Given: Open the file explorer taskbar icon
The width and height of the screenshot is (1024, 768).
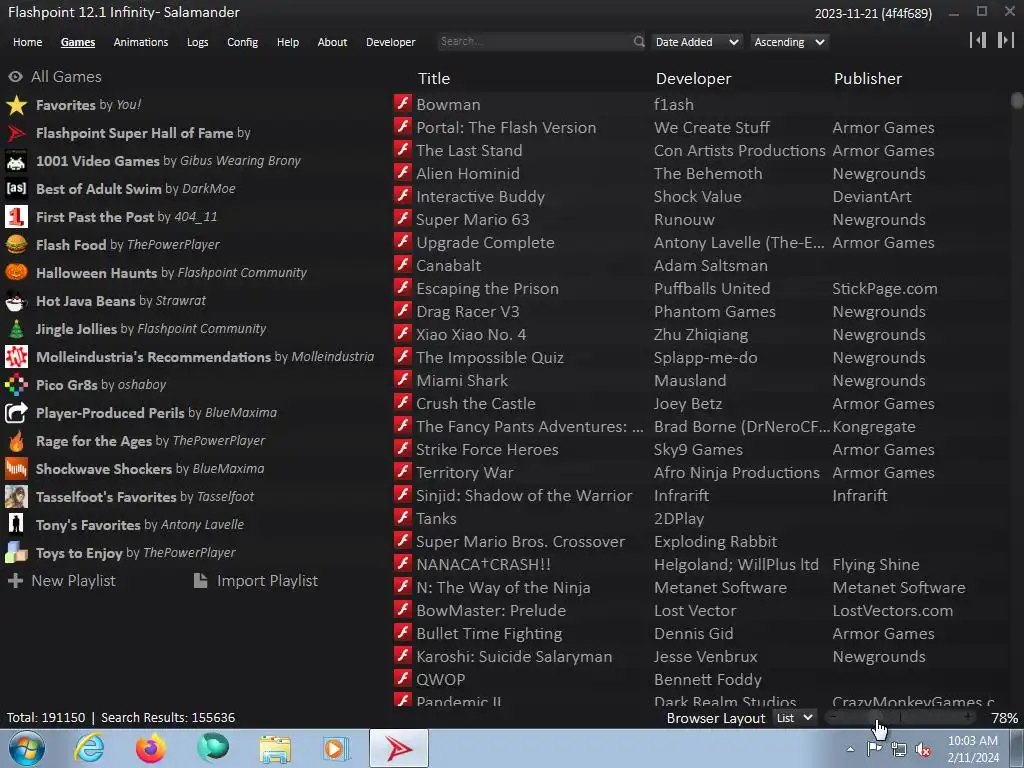Looking at the screenshot, I should [x=275, y=749].
